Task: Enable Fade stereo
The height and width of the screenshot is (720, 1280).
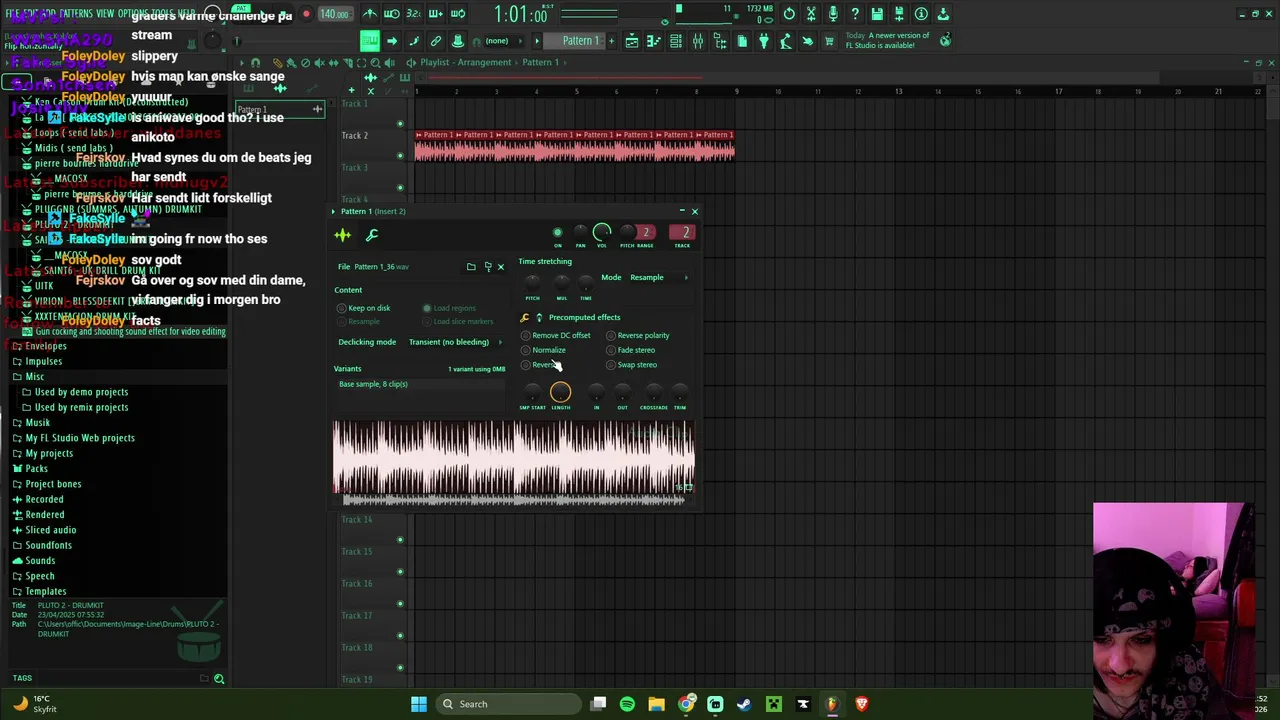Action: click(x=631, y=350)
